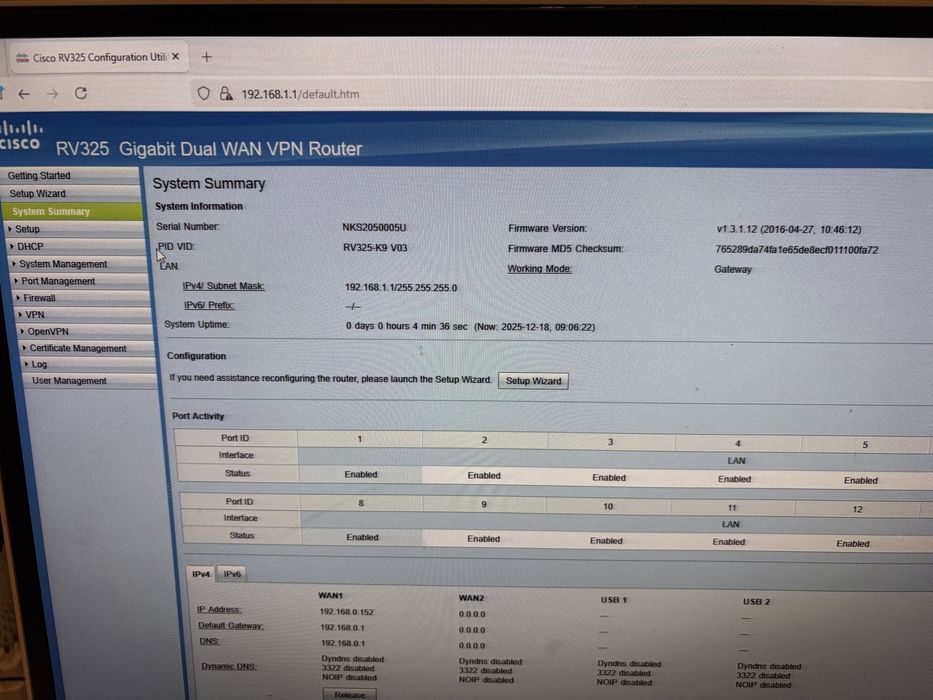The height and width of the screenshot is (700, 933).
Task: Click port 3 Enabled status cell
Action: (609, 477)
